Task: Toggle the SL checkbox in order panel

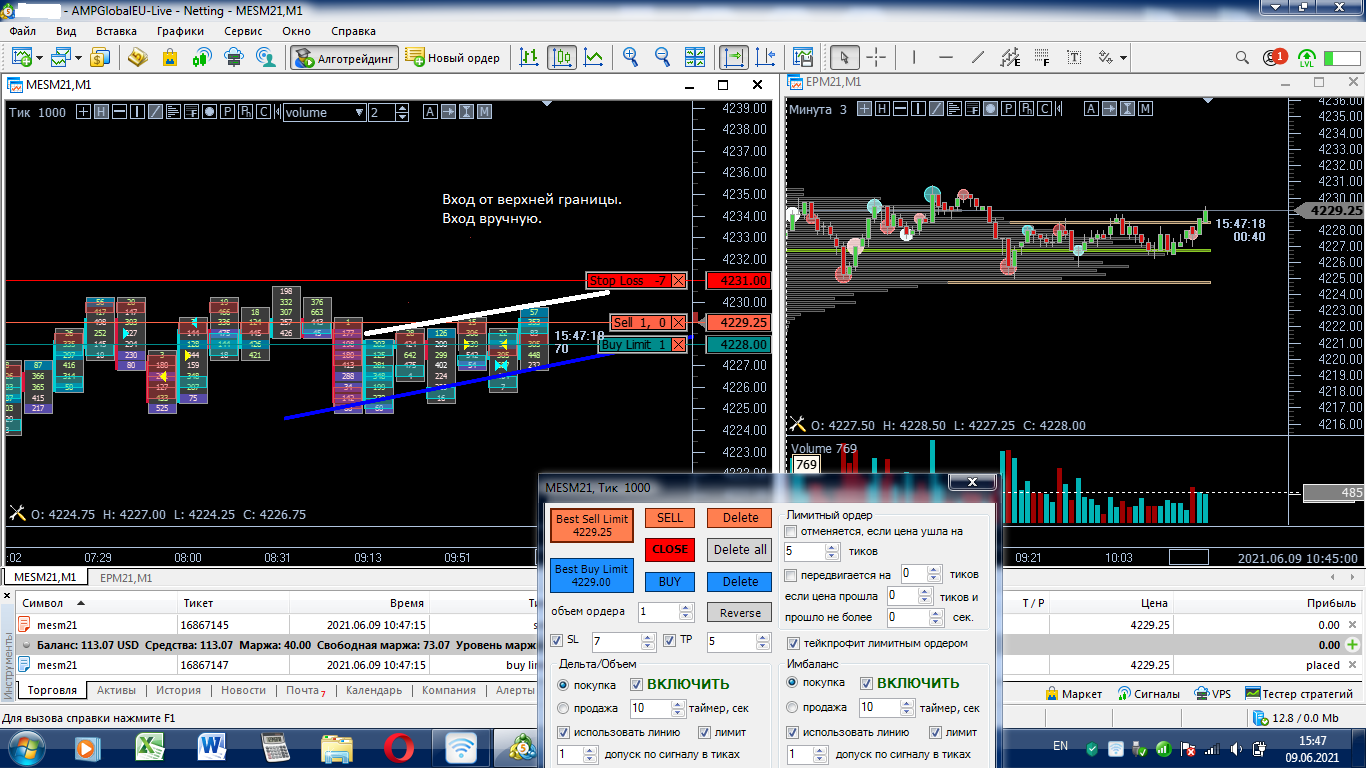Action: pos(557,640)
